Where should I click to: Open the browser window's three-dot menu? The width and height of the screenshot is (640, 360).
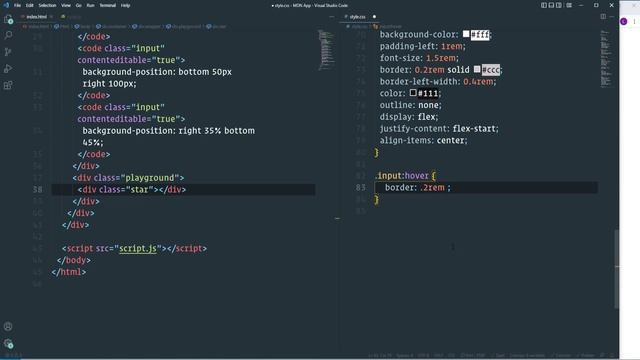point(634,21)
